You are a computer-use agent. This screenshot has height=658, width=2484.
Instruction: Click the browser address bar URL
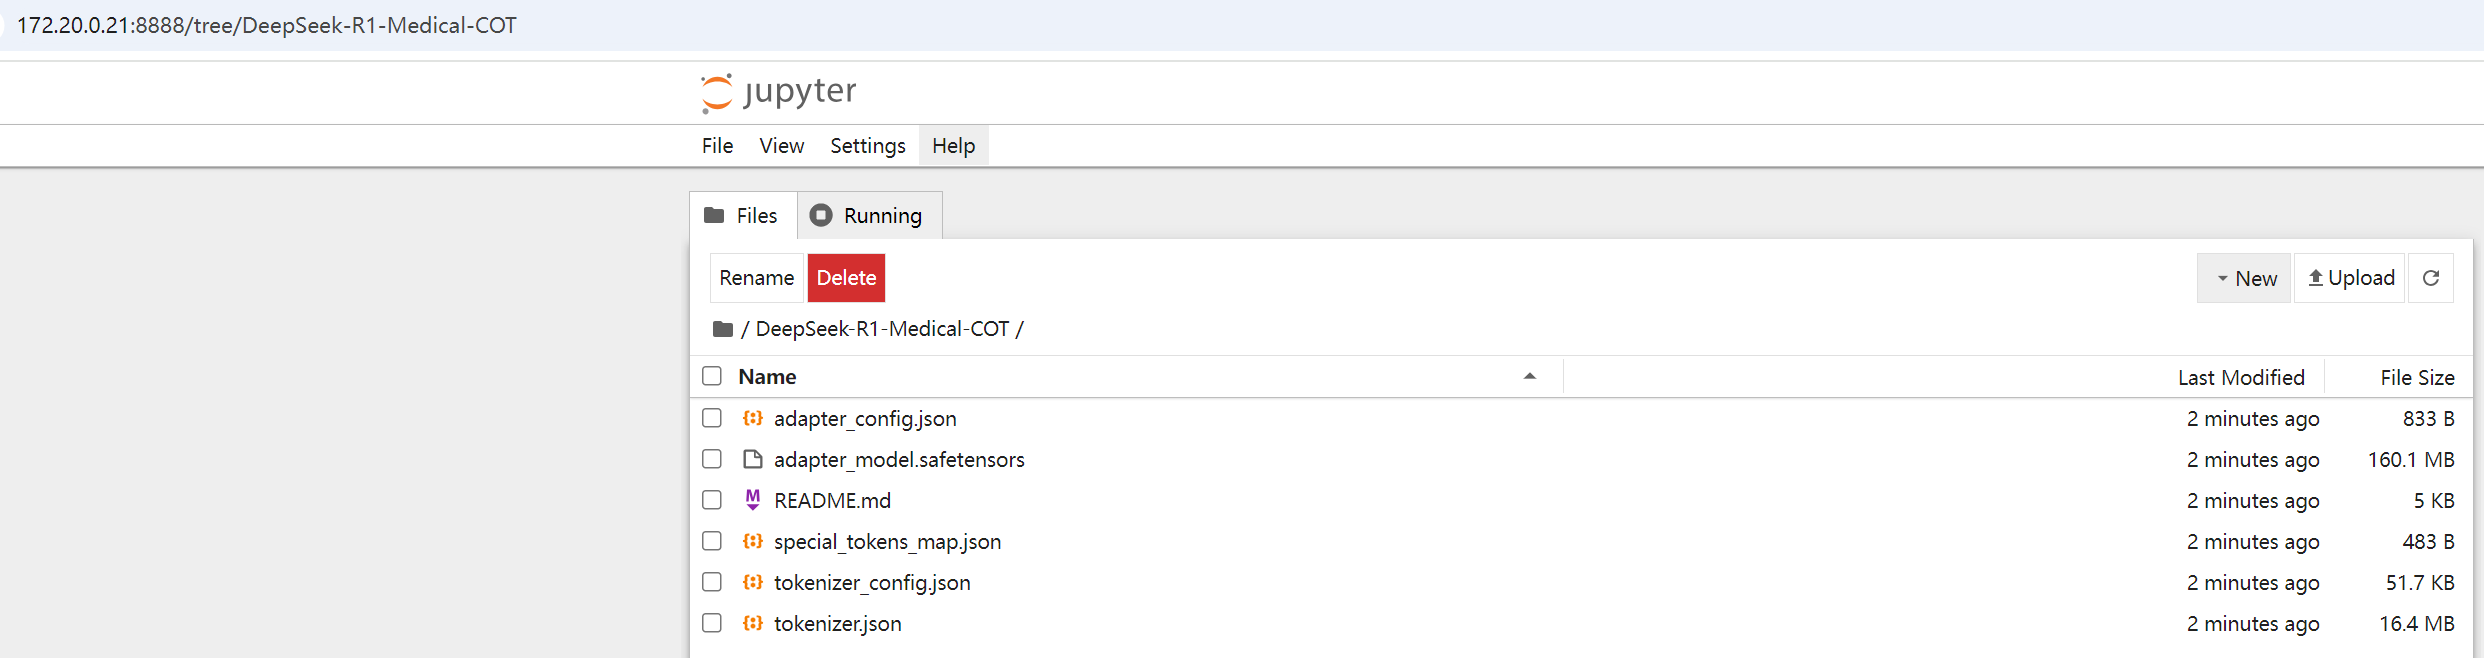[267, 25]
